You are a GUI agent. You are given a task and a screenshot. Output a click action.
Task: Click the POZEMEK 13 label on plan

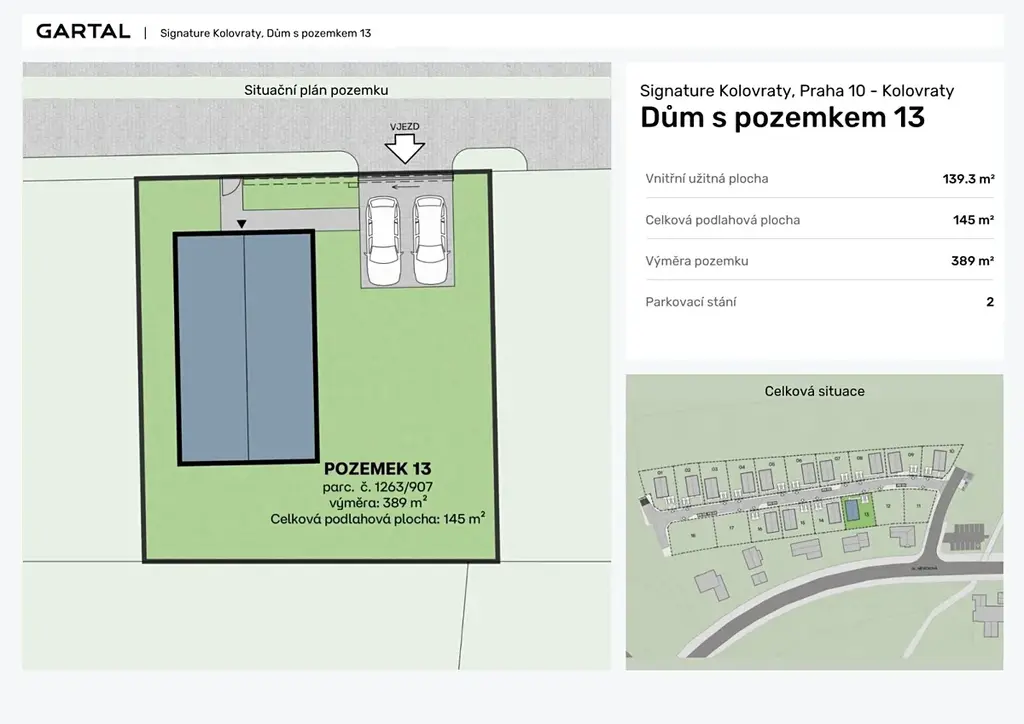(x=377, y=468)
